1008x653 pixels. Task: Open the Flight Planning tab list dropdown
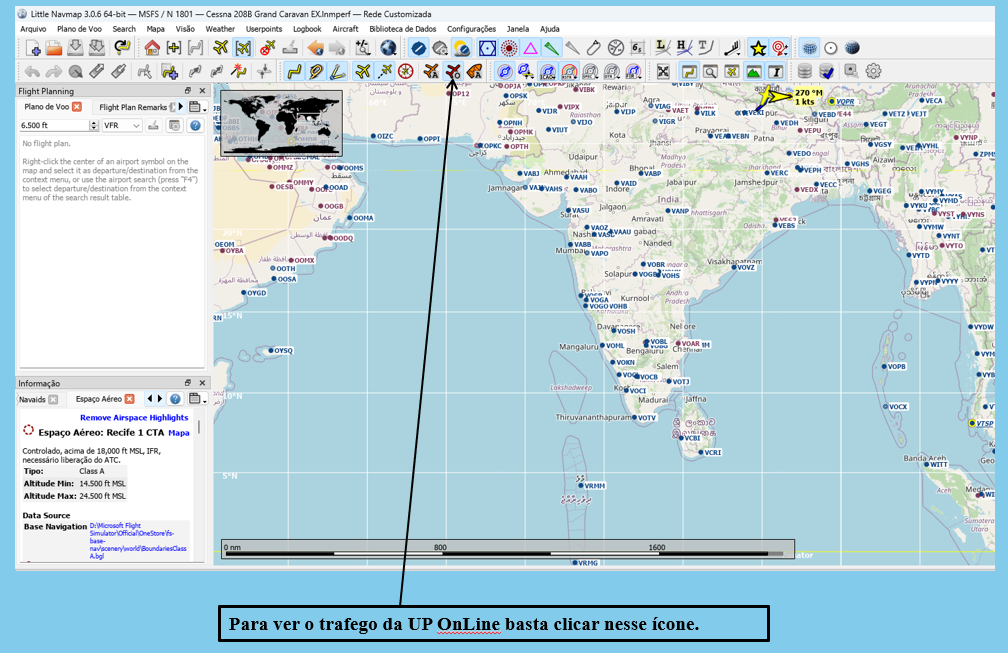196,107
